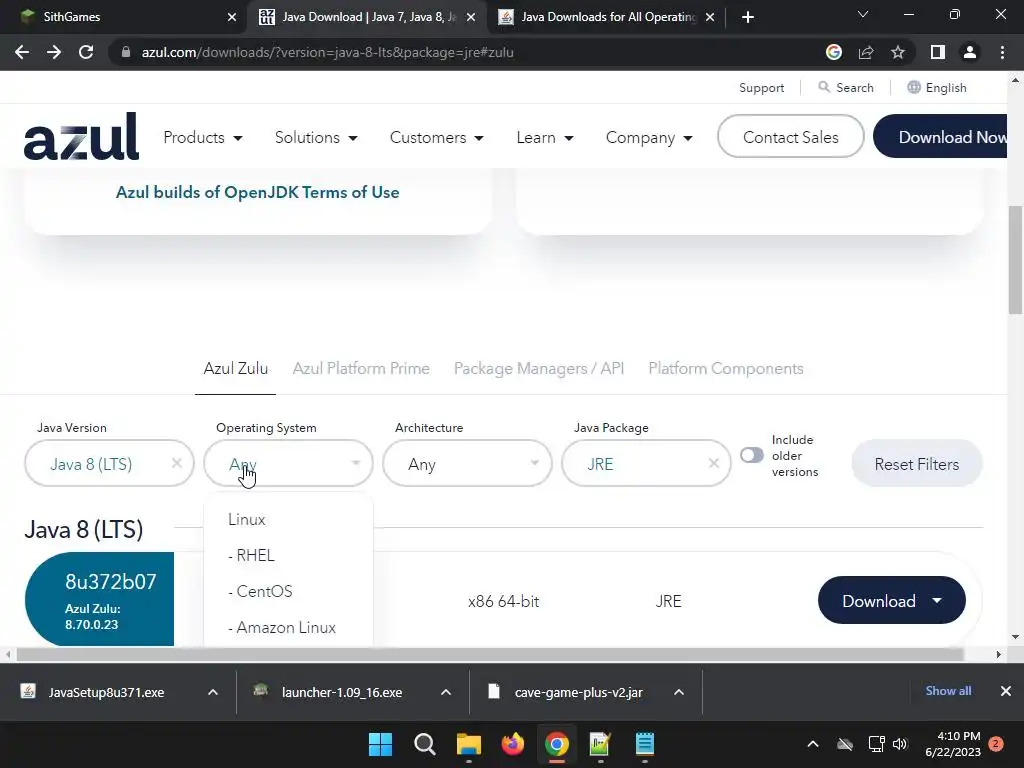The height and width of the screenshot is (768, 1024).
Task: Open the volume control in system tray
Action: click(x=900, y=744)
